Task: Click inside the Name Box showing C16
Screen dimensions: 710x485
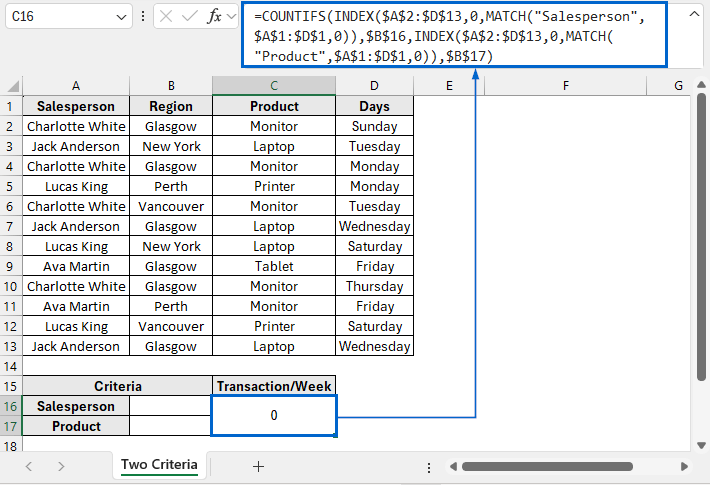Action: pos(58,17)
